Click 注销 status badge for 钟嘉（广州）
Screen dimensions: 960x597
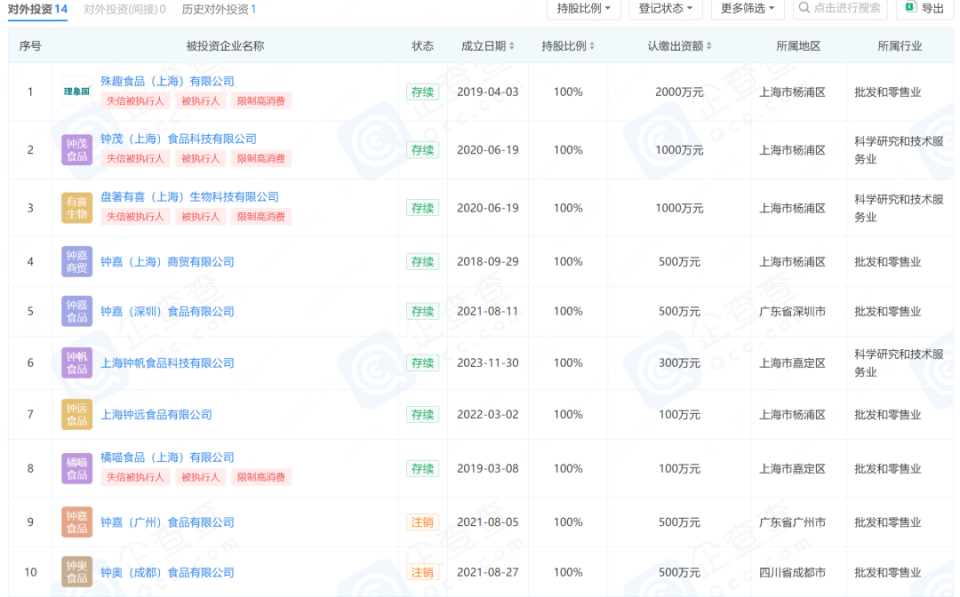(422, 522)
